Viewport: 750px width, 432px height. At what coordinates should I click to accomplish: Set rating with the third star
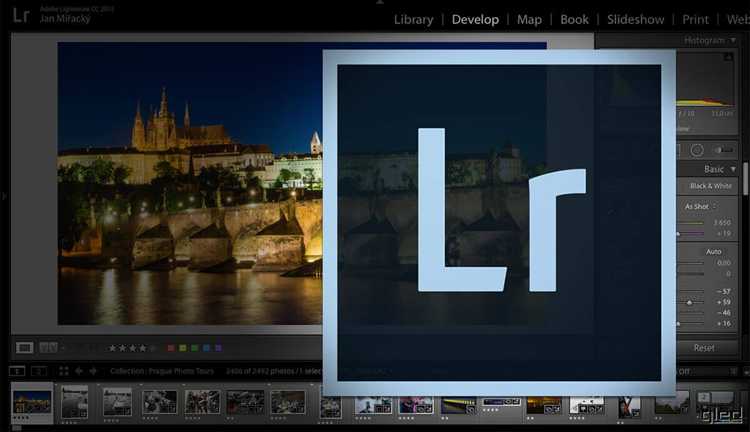click(132, 348)
